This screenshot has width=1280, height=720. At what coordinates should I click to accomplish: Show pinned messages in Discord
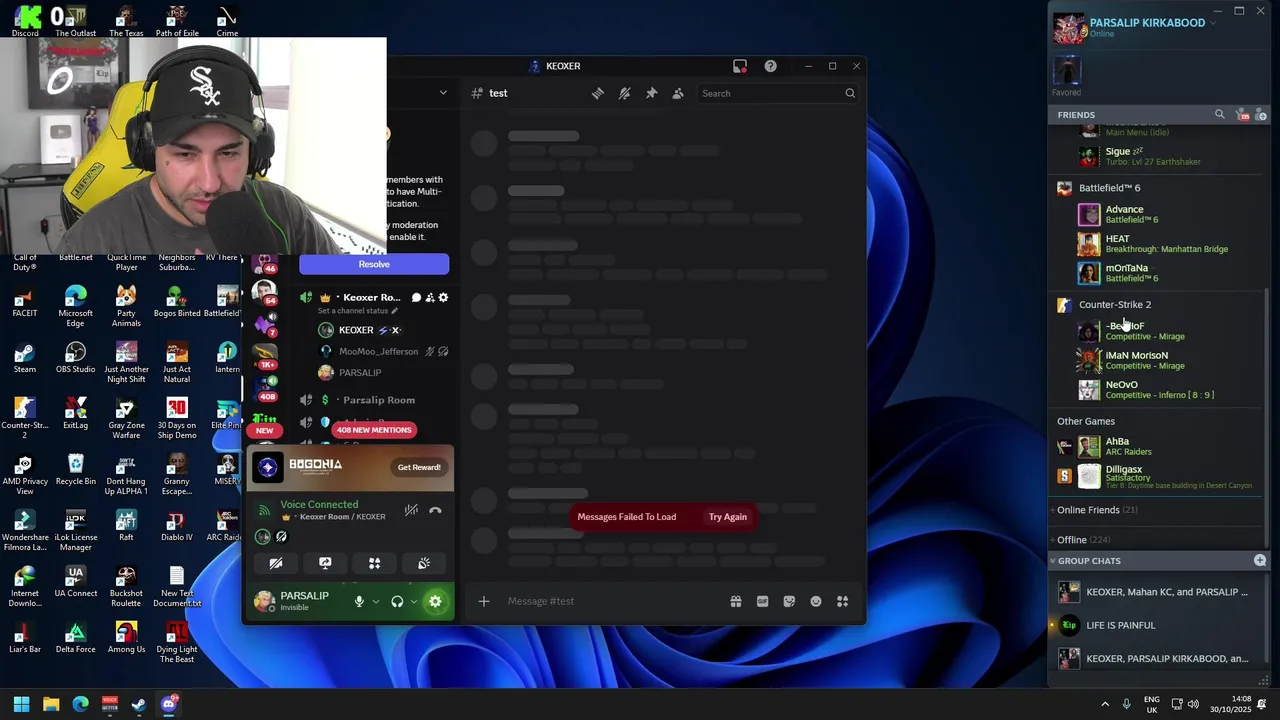[651, 93]
